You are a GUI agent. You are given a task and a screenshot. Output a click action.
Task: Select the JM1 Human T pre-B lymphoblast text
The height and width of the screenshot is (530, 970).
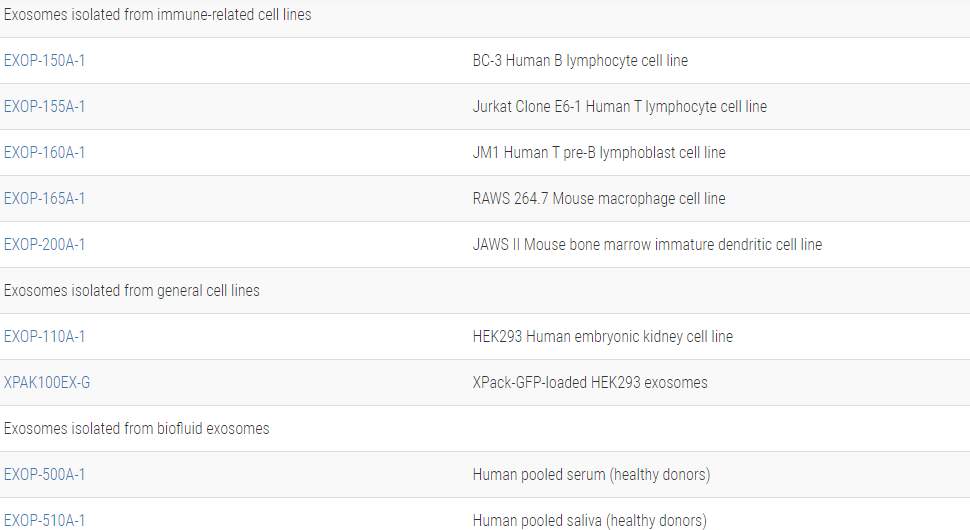pos(599,153)
